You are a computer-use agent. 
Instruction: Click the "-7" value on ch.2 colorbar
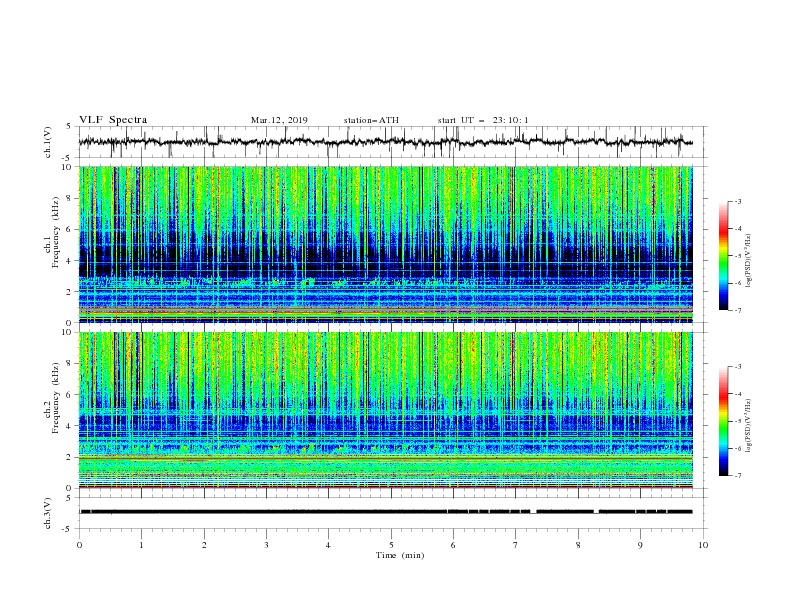pyautogui.click(x=738, y=475)
